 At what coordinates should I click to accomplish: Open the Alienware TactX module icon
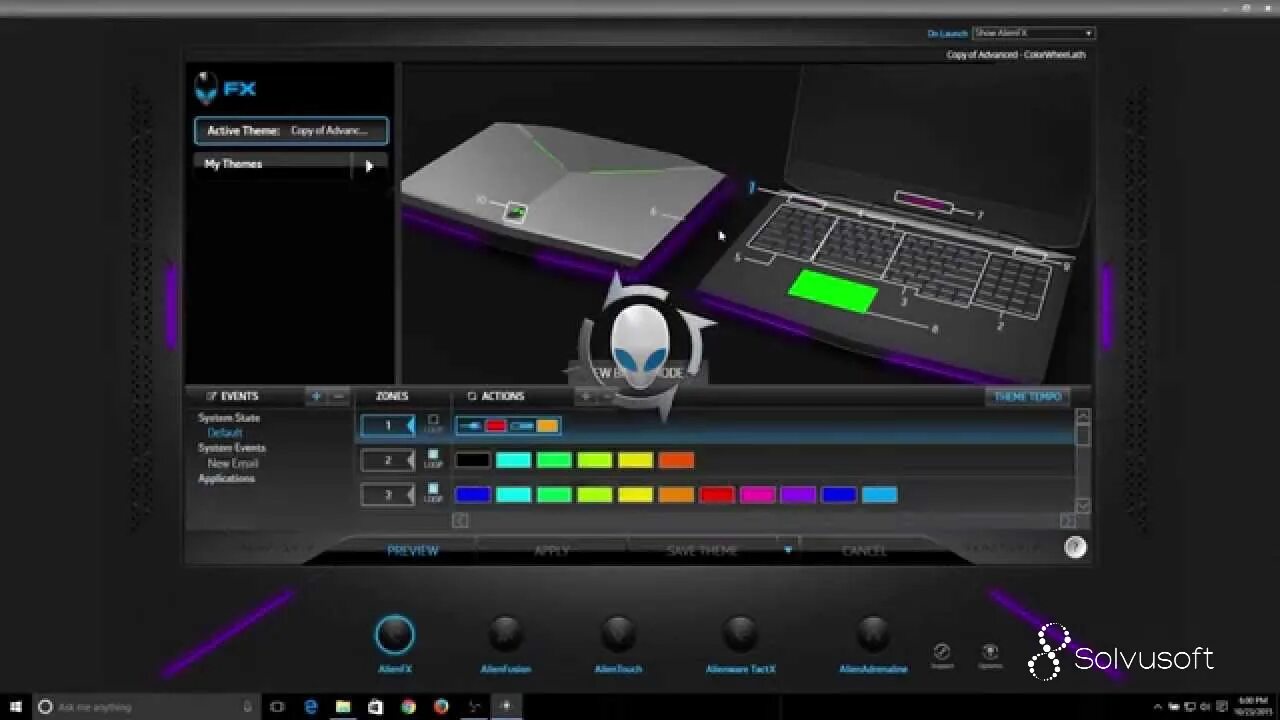[740, 634]
